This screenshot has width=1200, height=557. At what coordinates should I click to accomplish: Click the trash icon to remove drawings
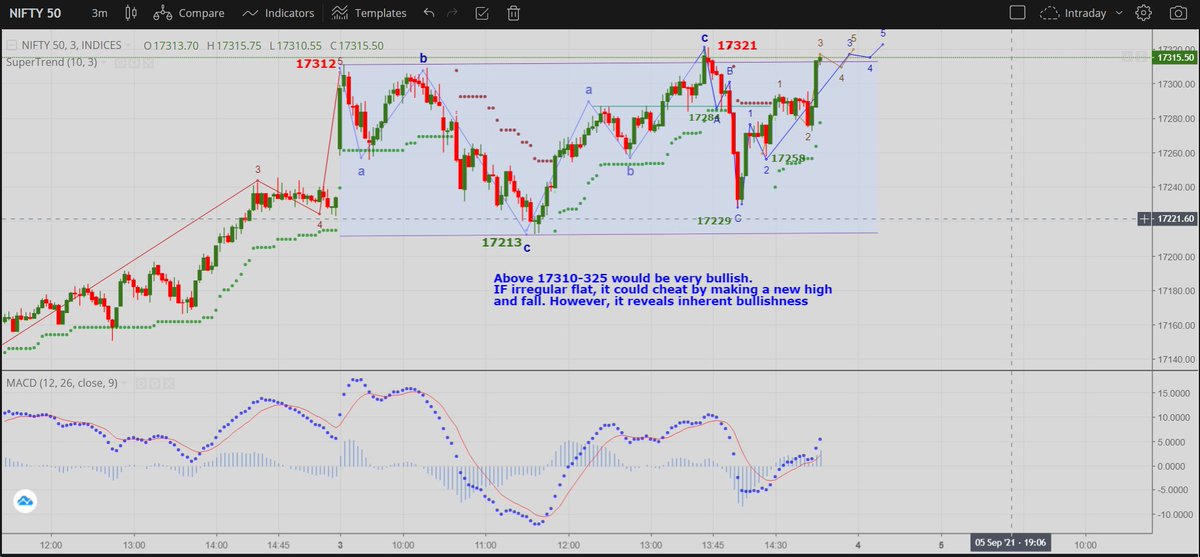[513, 13]
